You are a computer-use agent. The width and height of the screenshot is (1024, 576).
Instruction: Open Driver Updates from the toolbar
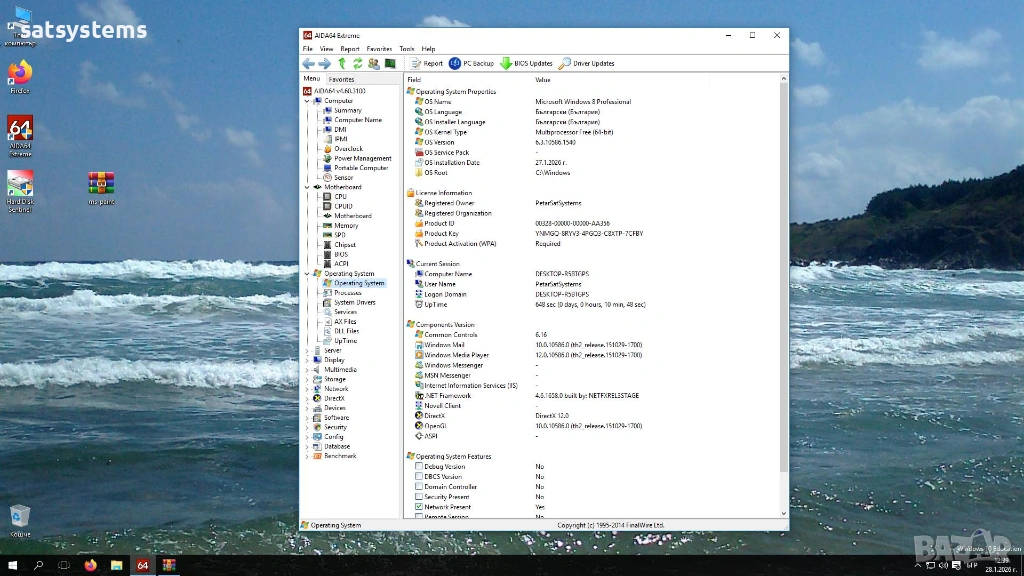click(x=587, y=63)
